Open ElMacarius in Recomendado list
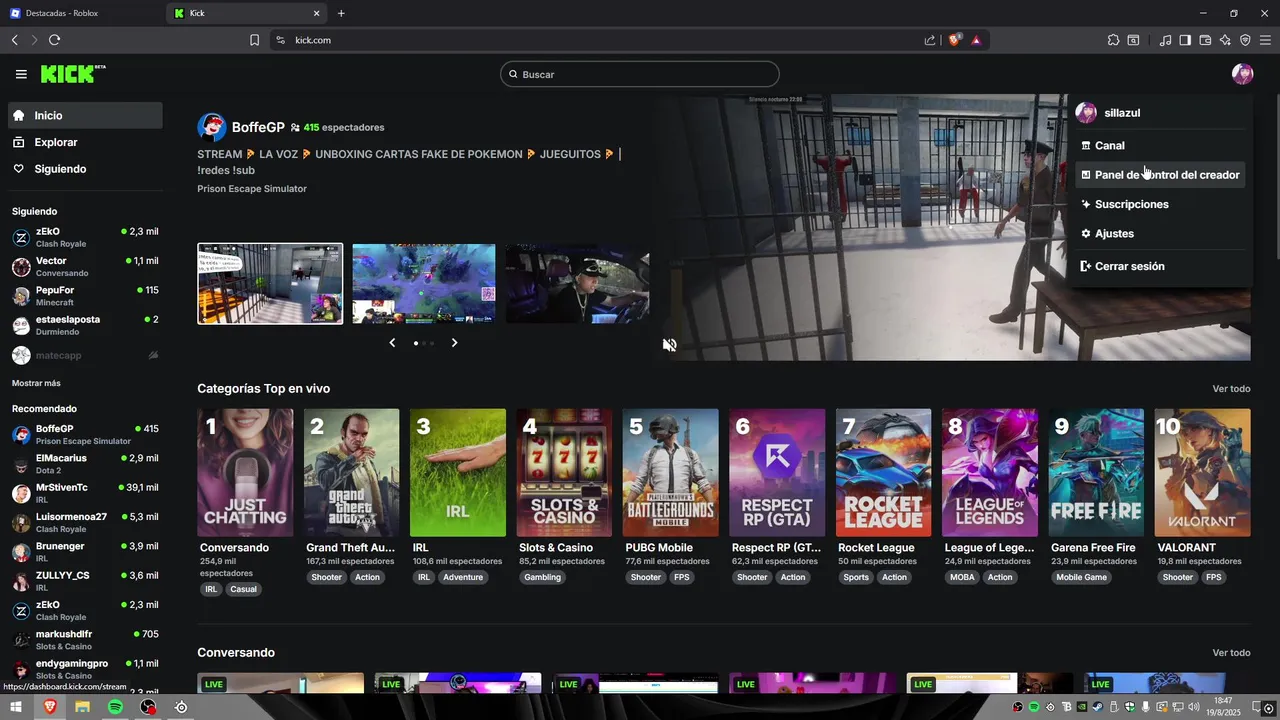 pyautogui.click(x=85, y=464)
